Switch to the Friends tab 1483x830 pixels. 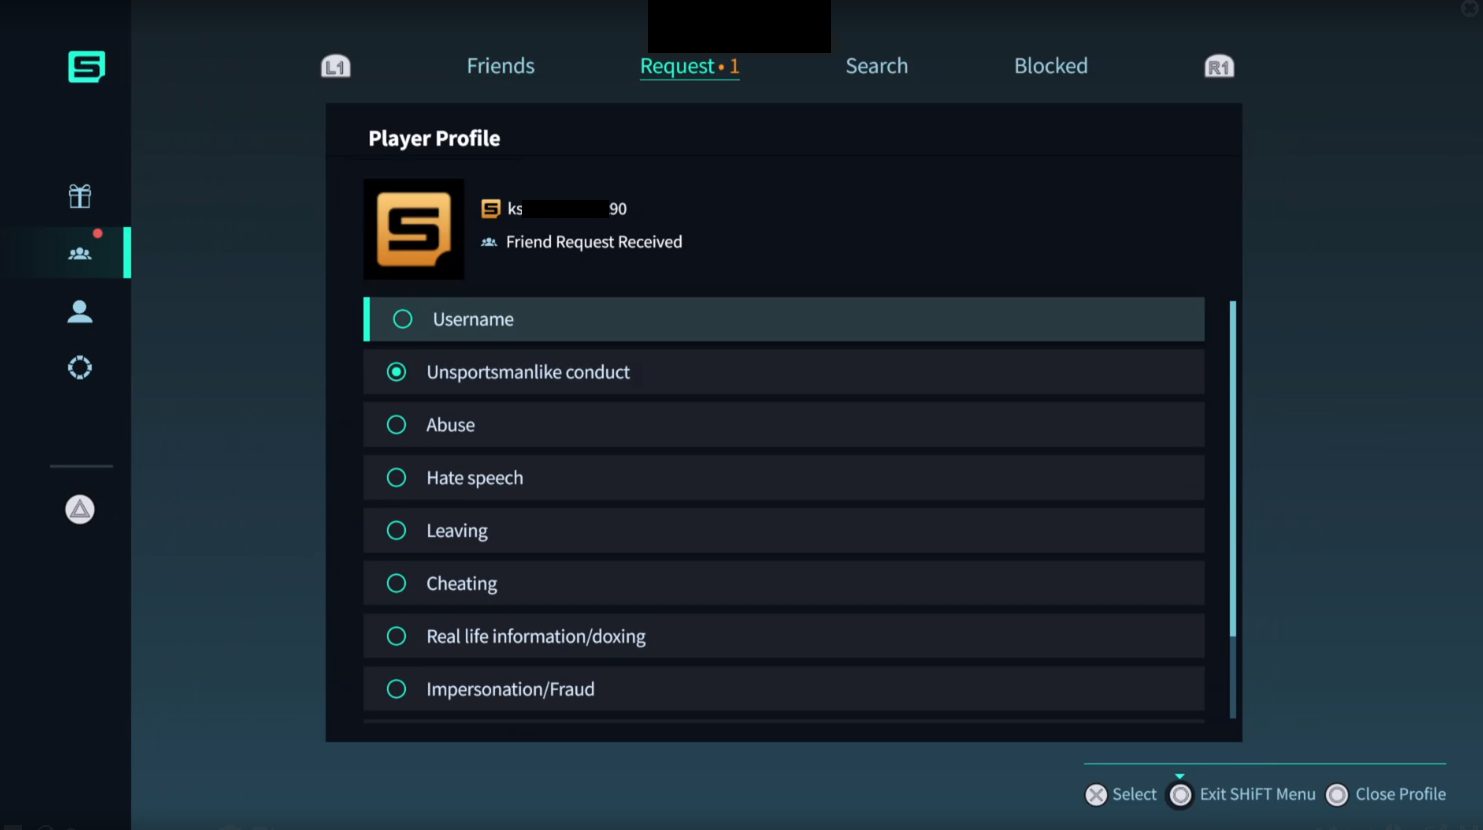click(x=500, y=66)
